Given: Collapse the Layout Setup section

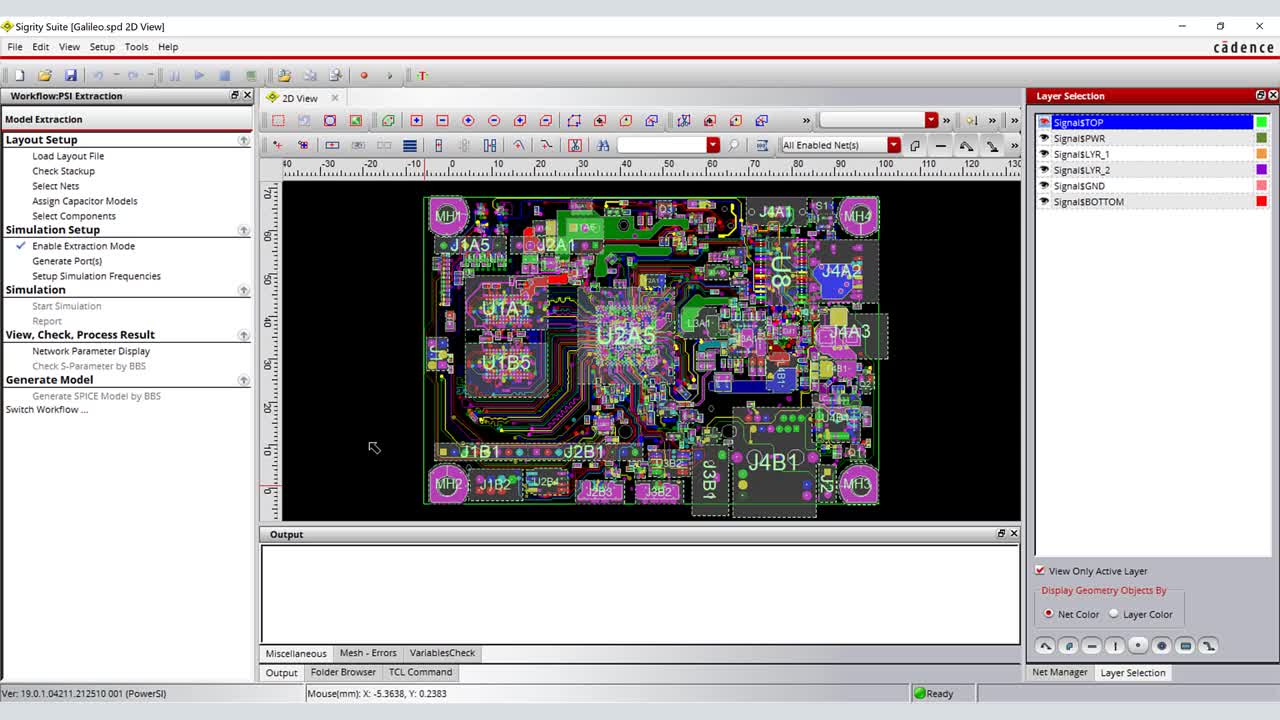Looking at the screenshot, I should 243,140.
